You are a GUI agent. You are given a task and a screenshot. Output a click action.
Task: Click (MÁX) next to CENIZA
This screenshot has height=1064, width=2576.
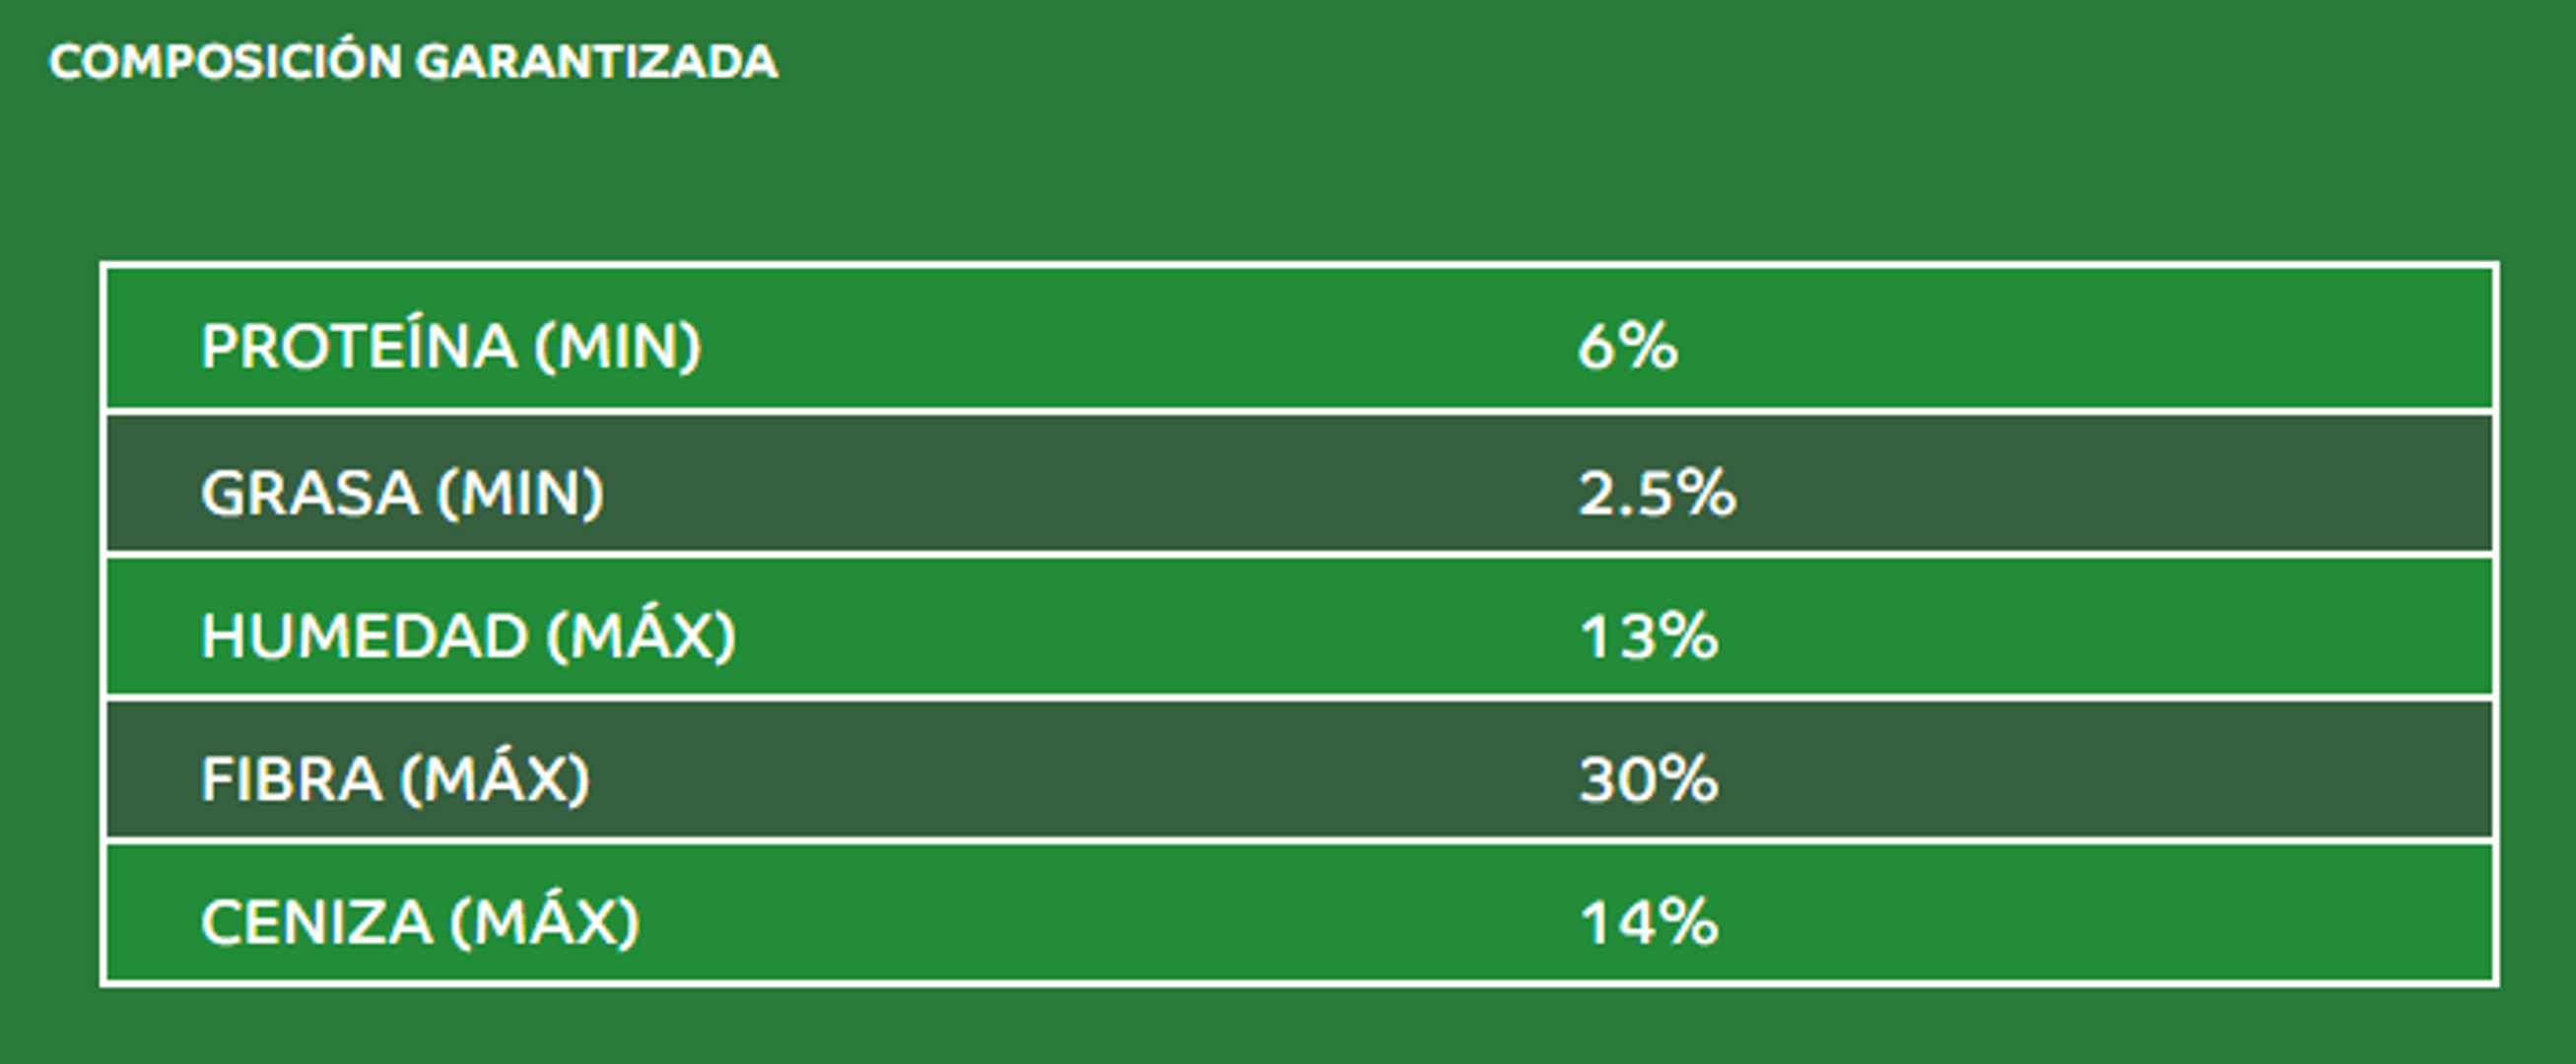click(544, 922)
